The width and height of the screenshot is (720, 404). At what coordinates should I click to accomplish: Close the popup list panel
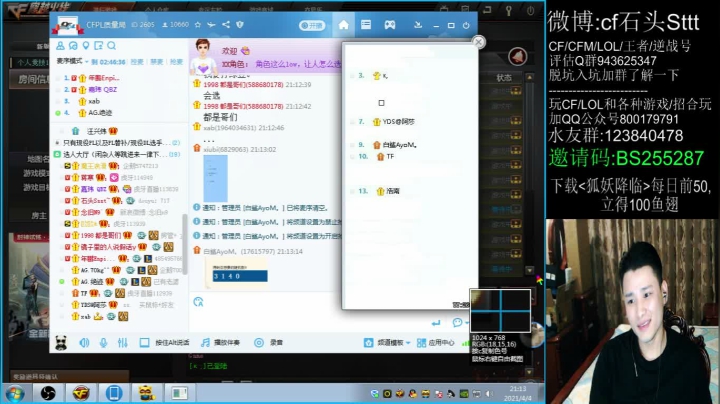point(478,42)
